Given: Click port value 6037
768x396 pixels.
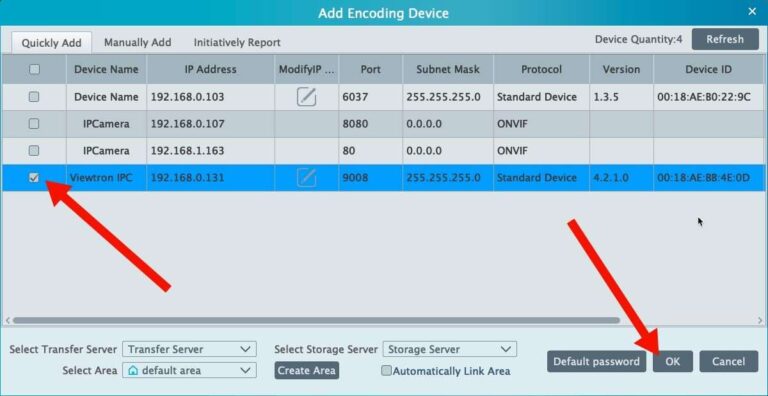Looking at the screenshot, I should [354, 97].
